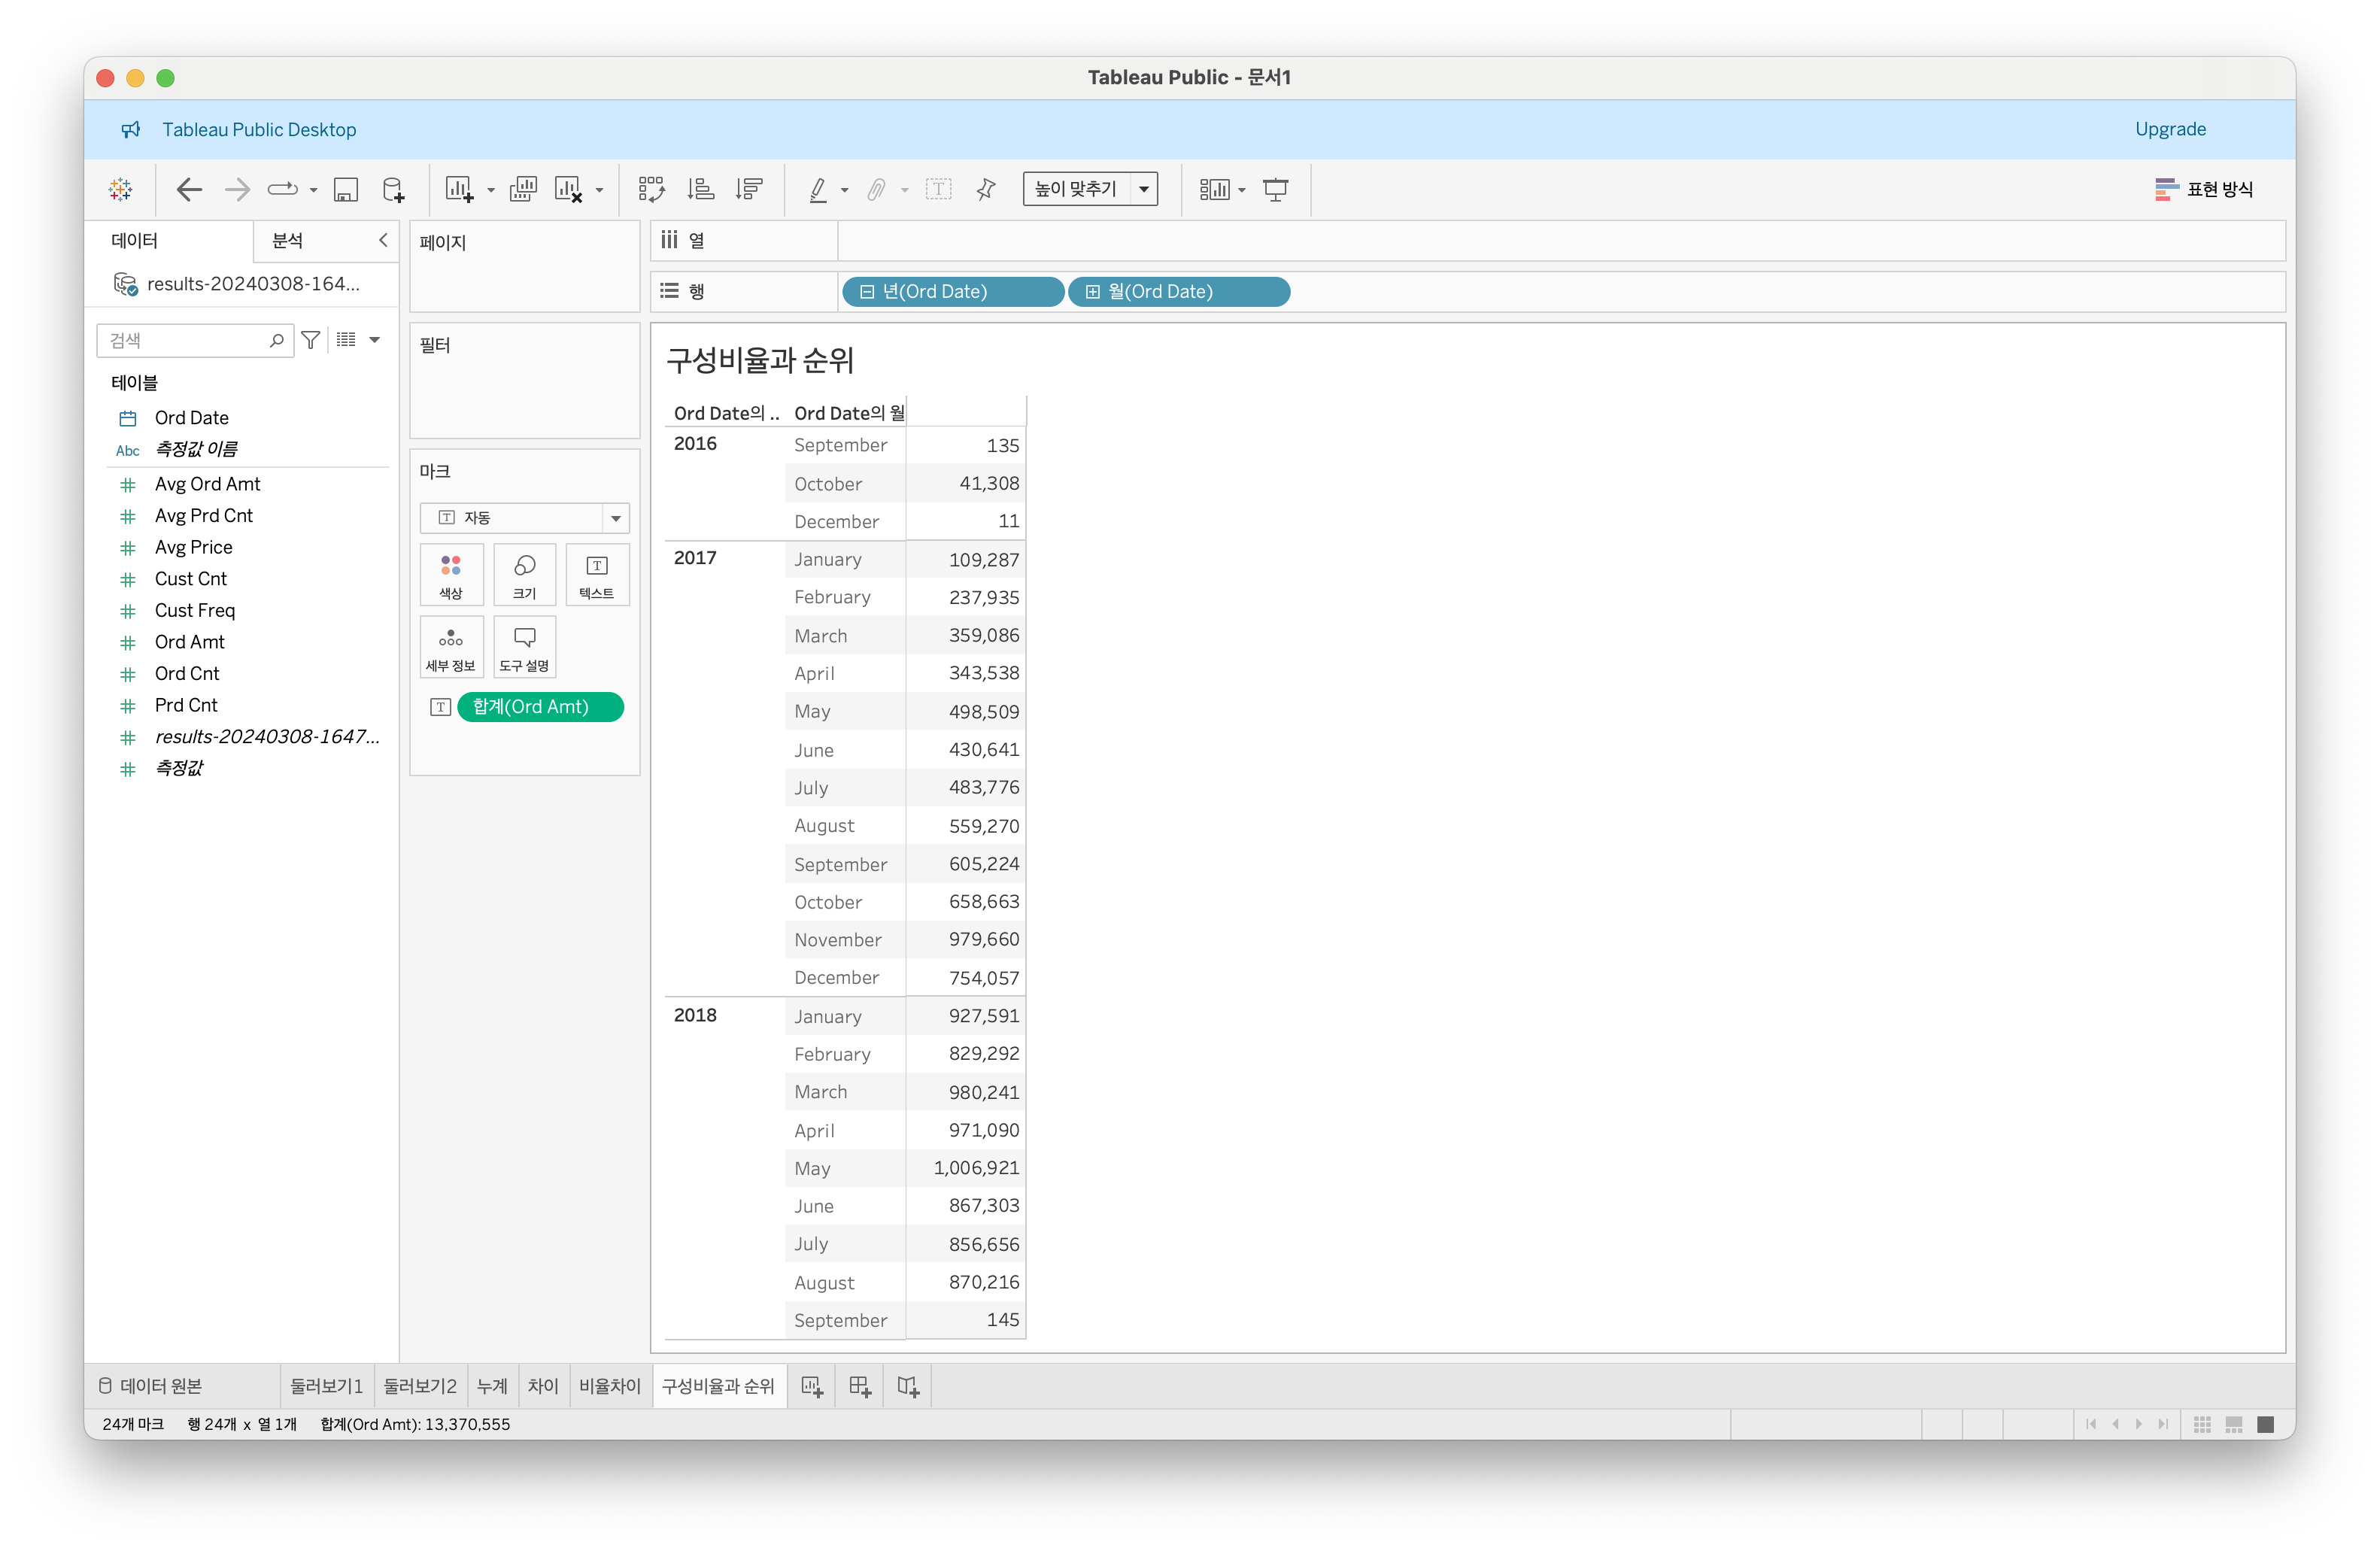This screenshot has height=1551, width=2380.
Task: Toggle the fix axes pin icon
Action: click(x=986, y=189)
